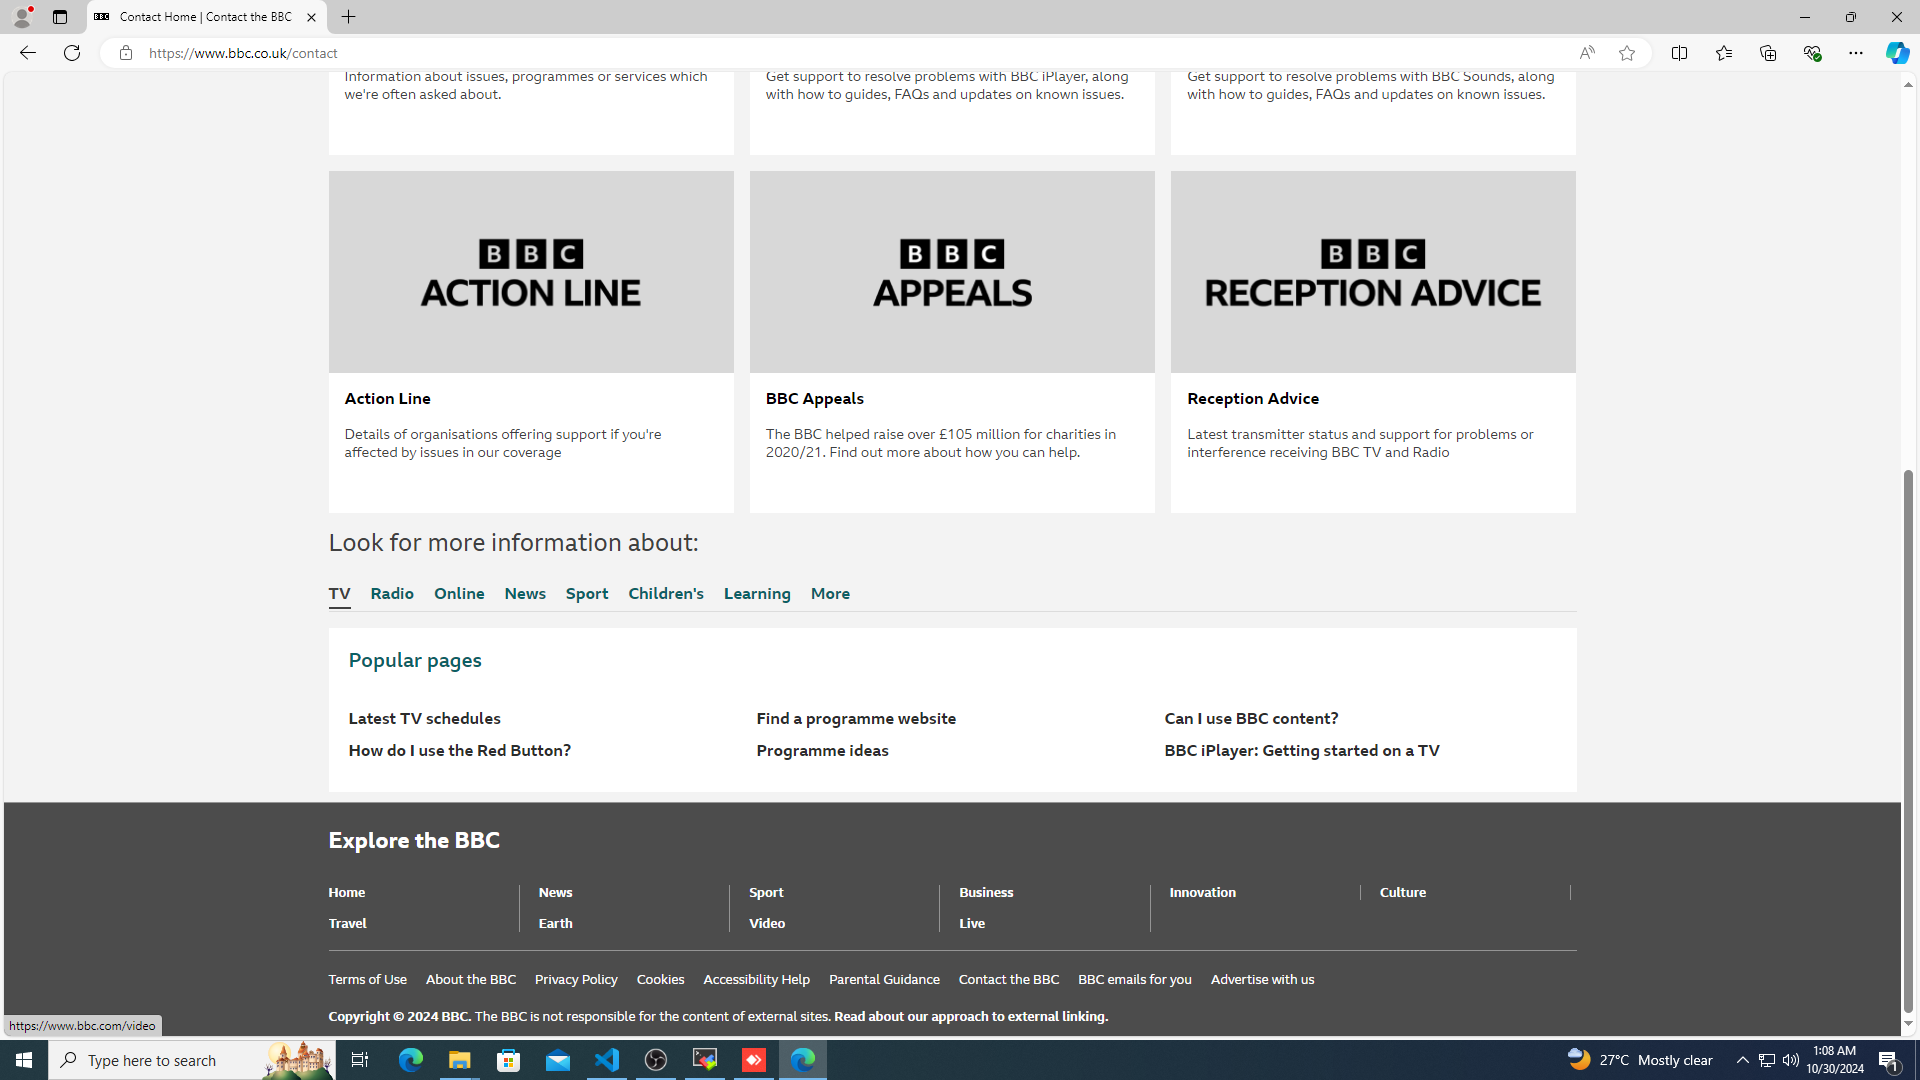This screenshot has height=1080, width=1920.
Task: Open Visual Studio Code from taskbar
Action: [607, 1060]
